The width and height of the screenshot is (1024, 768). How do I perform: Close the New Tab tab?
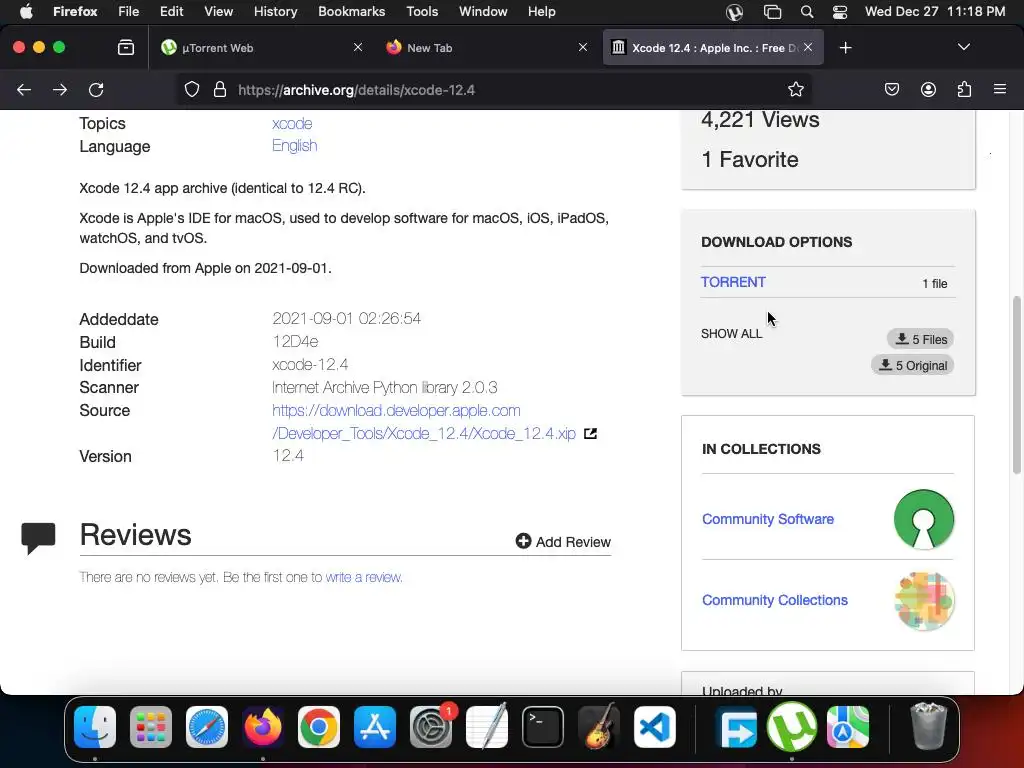tap(583, 47)
